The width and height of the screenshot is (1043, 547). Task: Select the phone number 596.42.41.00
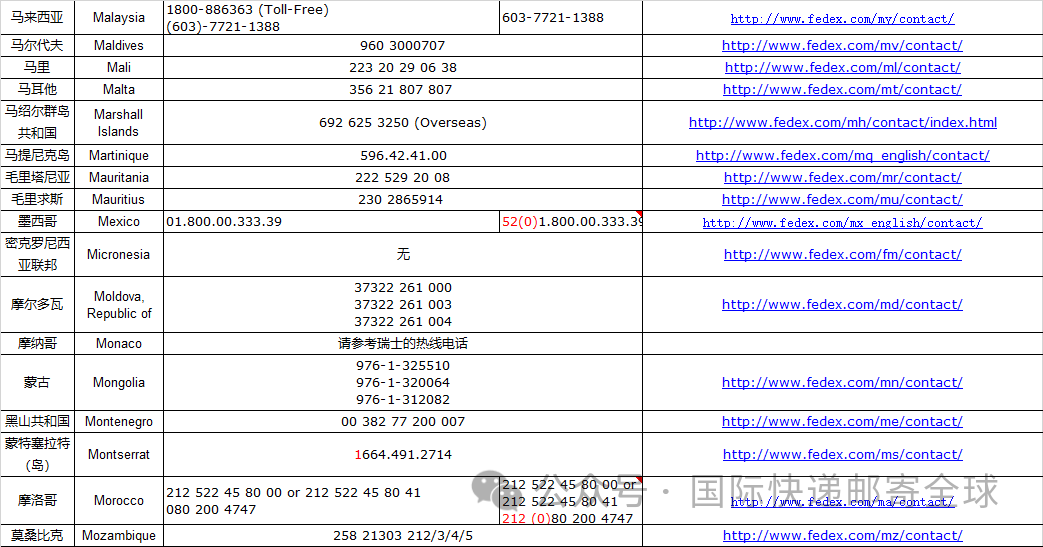[402, 155]
